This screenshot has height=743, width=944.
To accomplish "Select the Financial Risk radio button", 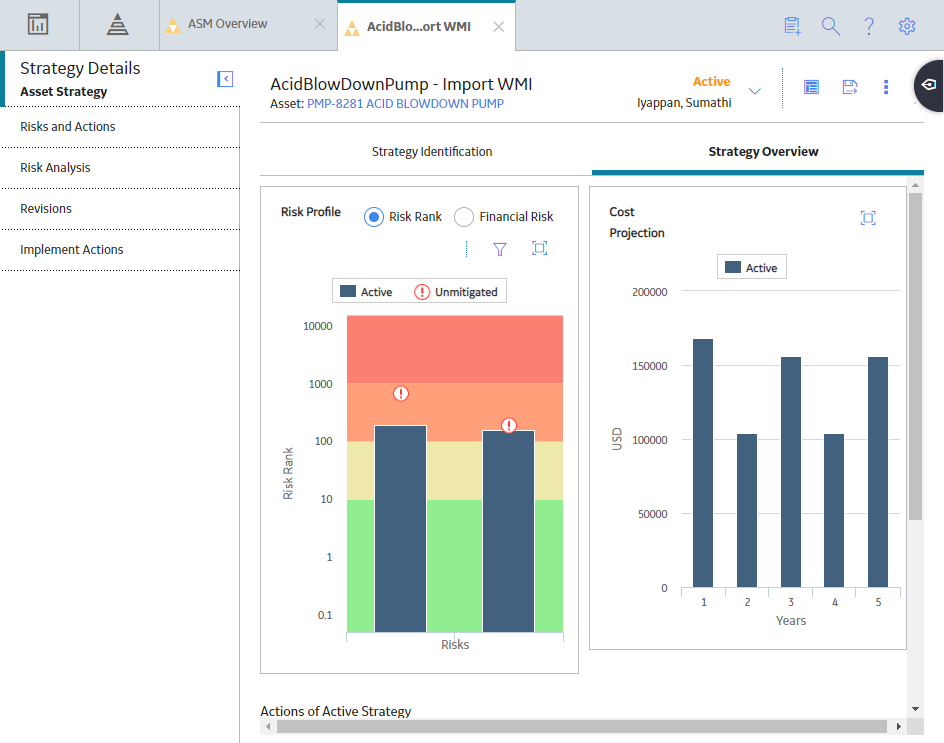I will (464, 217).
